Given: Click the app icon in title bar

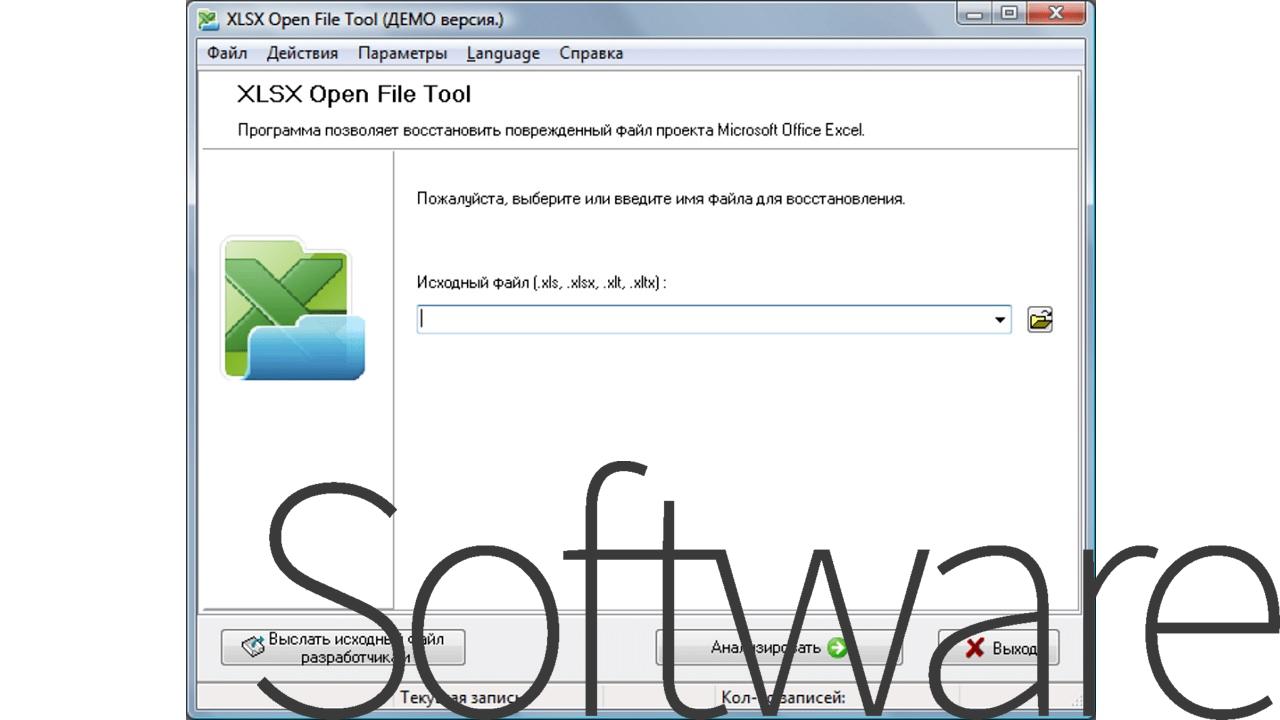Looking at the screenshot, I should [208, 20].
